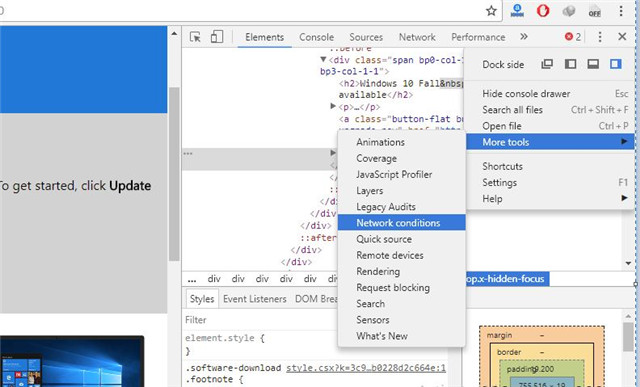The width and height of the screenshot is (640, 387).
Task: Activate the inspect element picker icon
Action: point(195,37)
